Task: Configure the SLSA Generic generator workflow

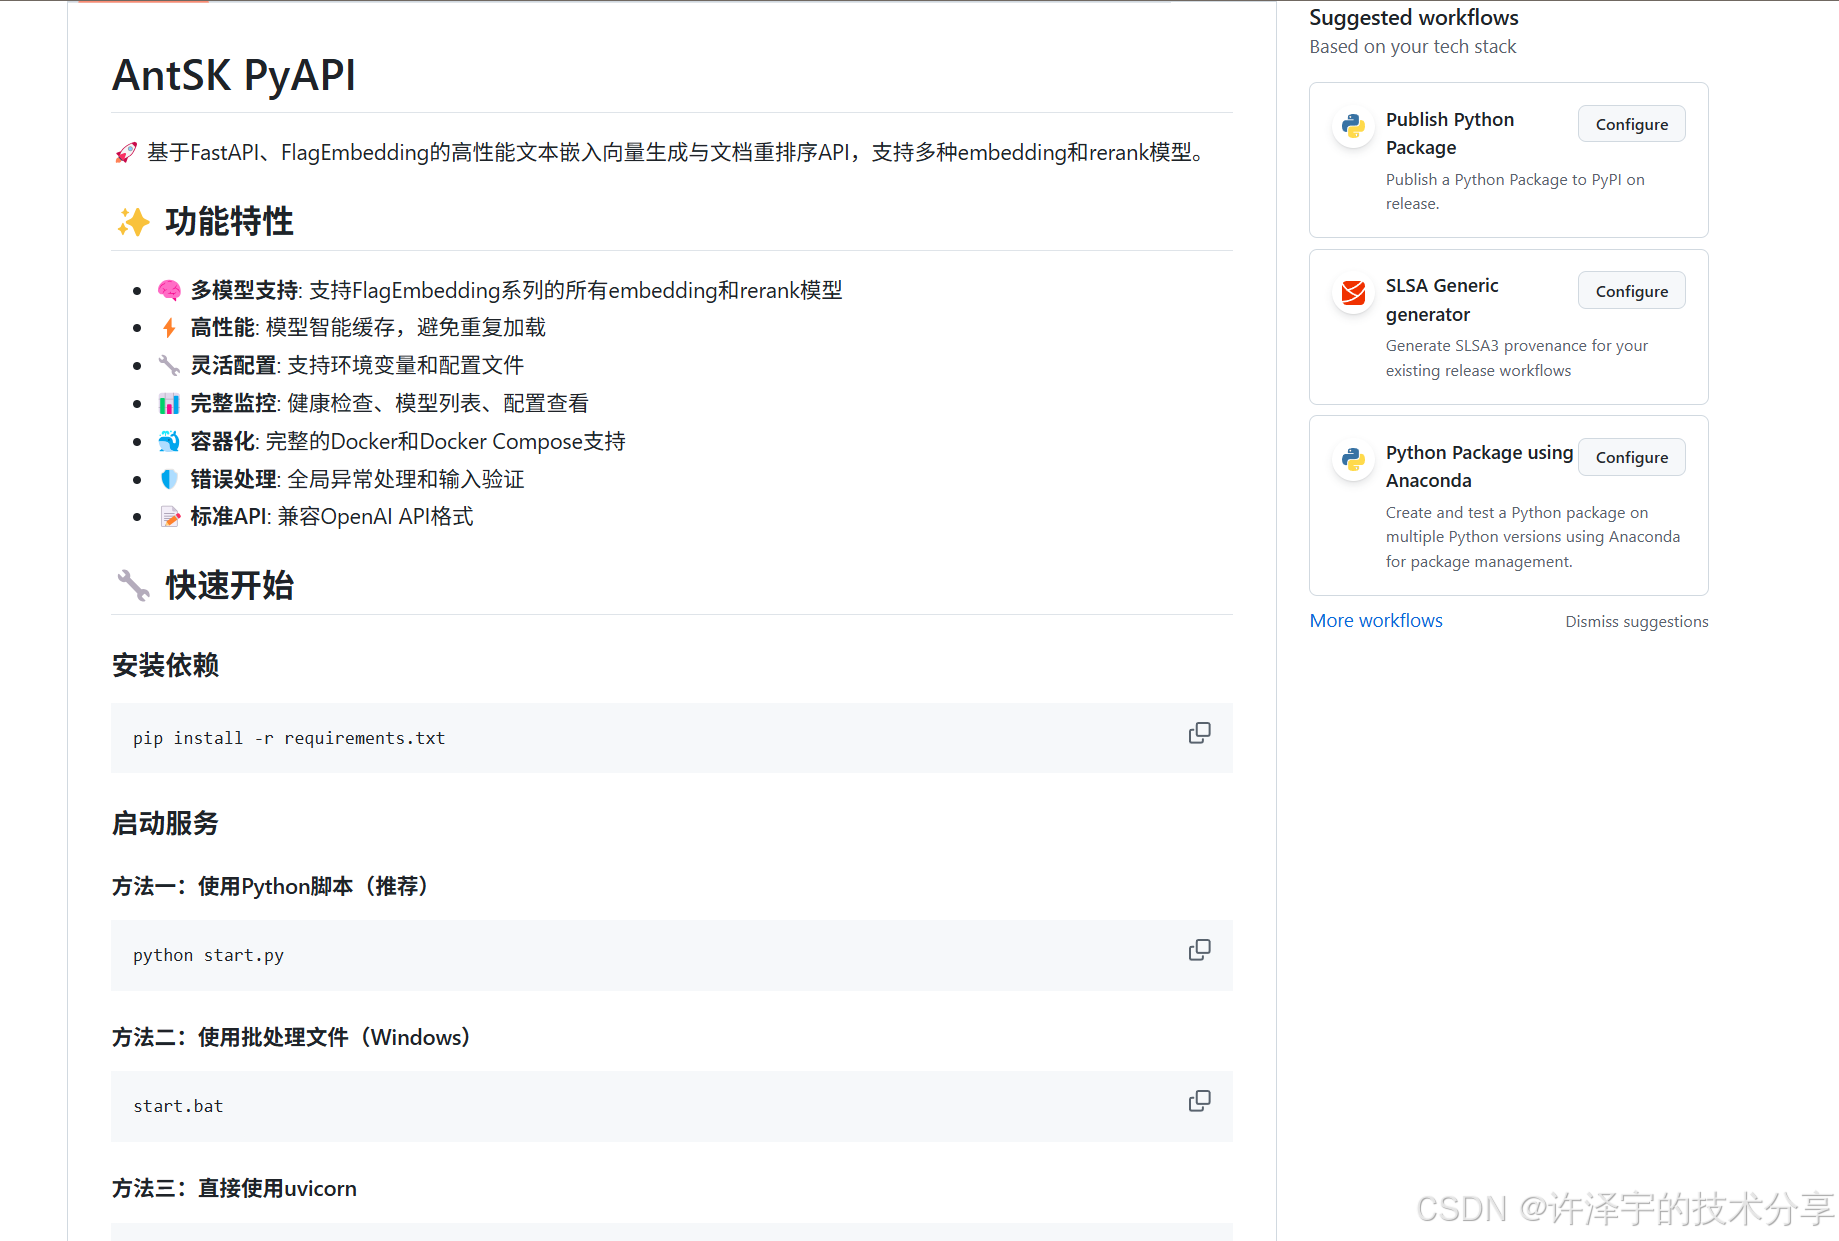Action: (x=1630, y=290)
